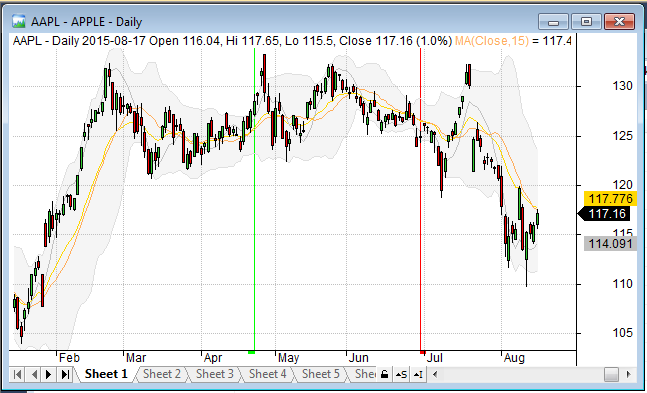This screenshot has width=647, height=393.
Task: Select the Sheet 1 tab
Action: (106, 374)
